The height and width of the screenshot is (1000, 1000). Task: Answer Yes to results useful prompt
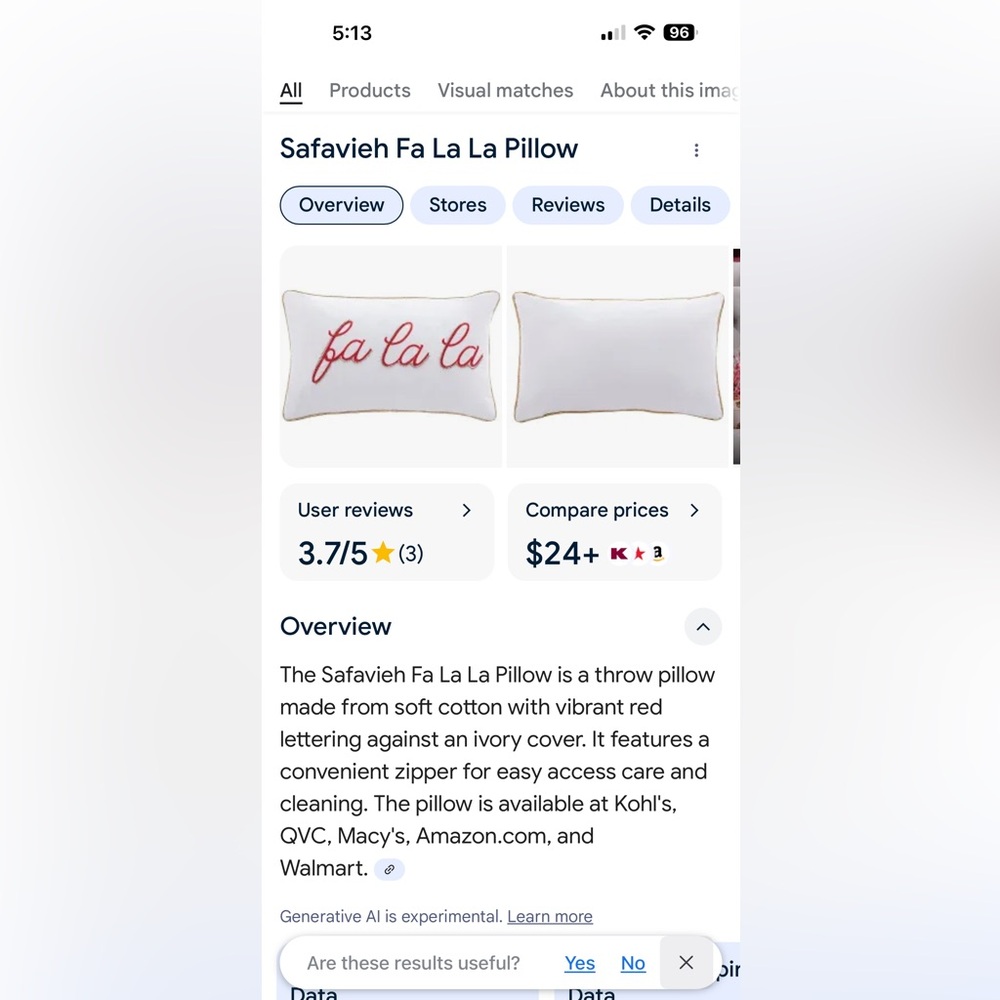pos(579,963)
